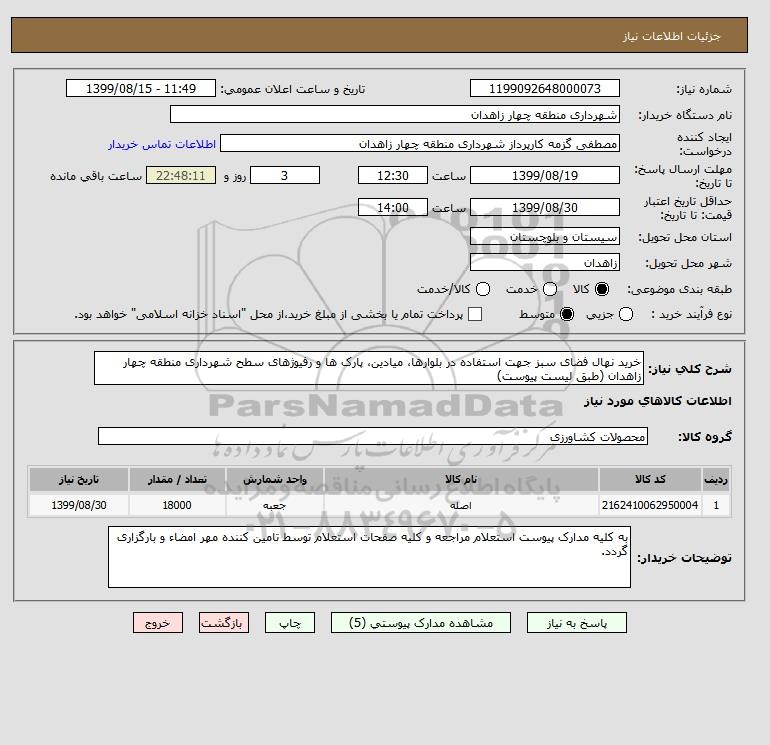Screen dimensions: 770x745
Task: Select the کالا radio button
Action: click(x=602, y=289)
